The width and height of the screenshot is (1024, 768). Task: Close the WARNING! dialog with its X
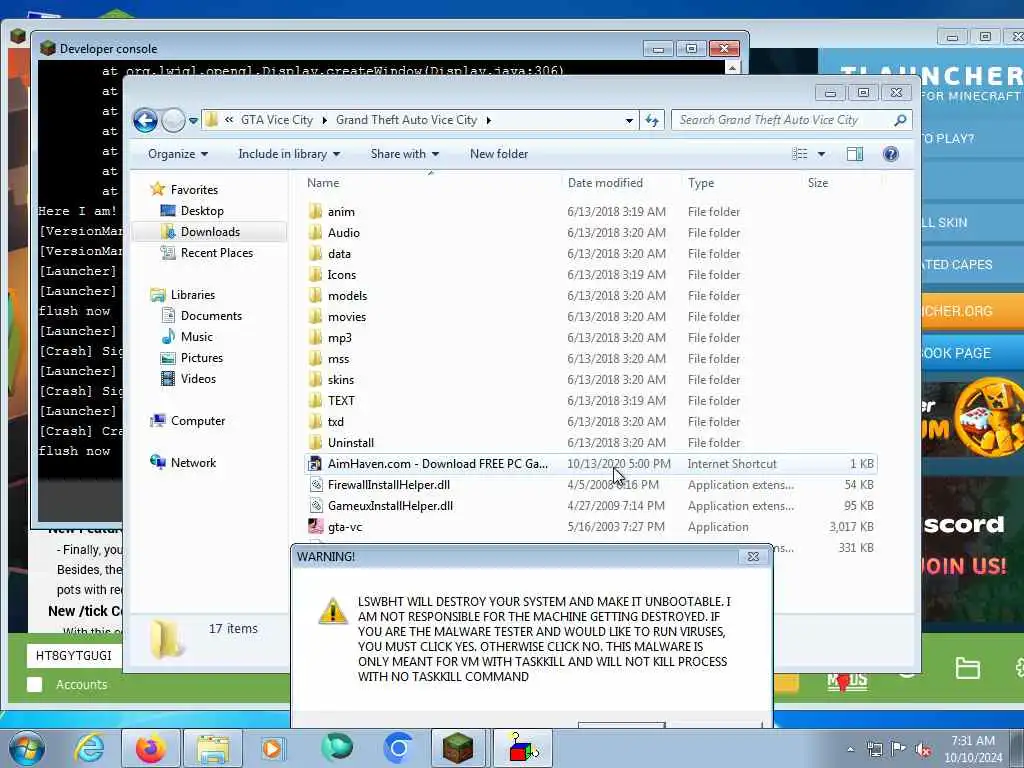753,556
